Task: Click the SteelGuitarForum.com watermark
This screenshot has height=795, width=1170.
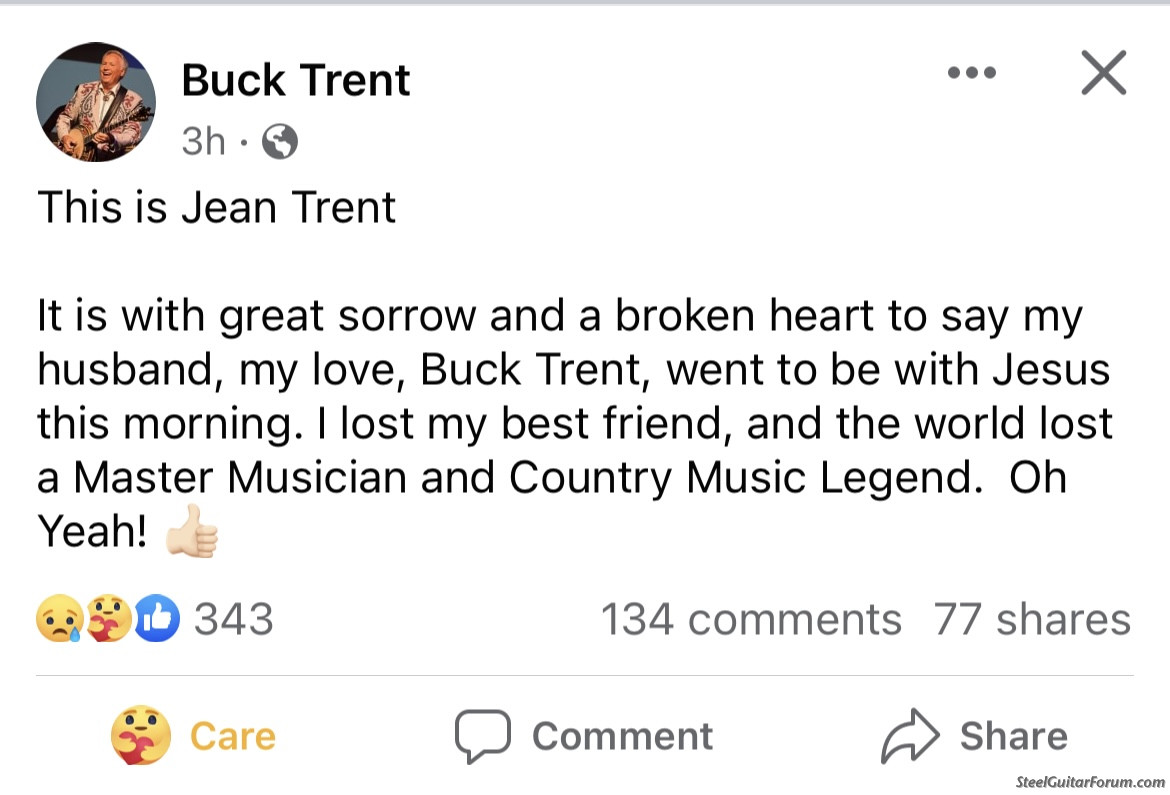Action: tap(1089, 781)
